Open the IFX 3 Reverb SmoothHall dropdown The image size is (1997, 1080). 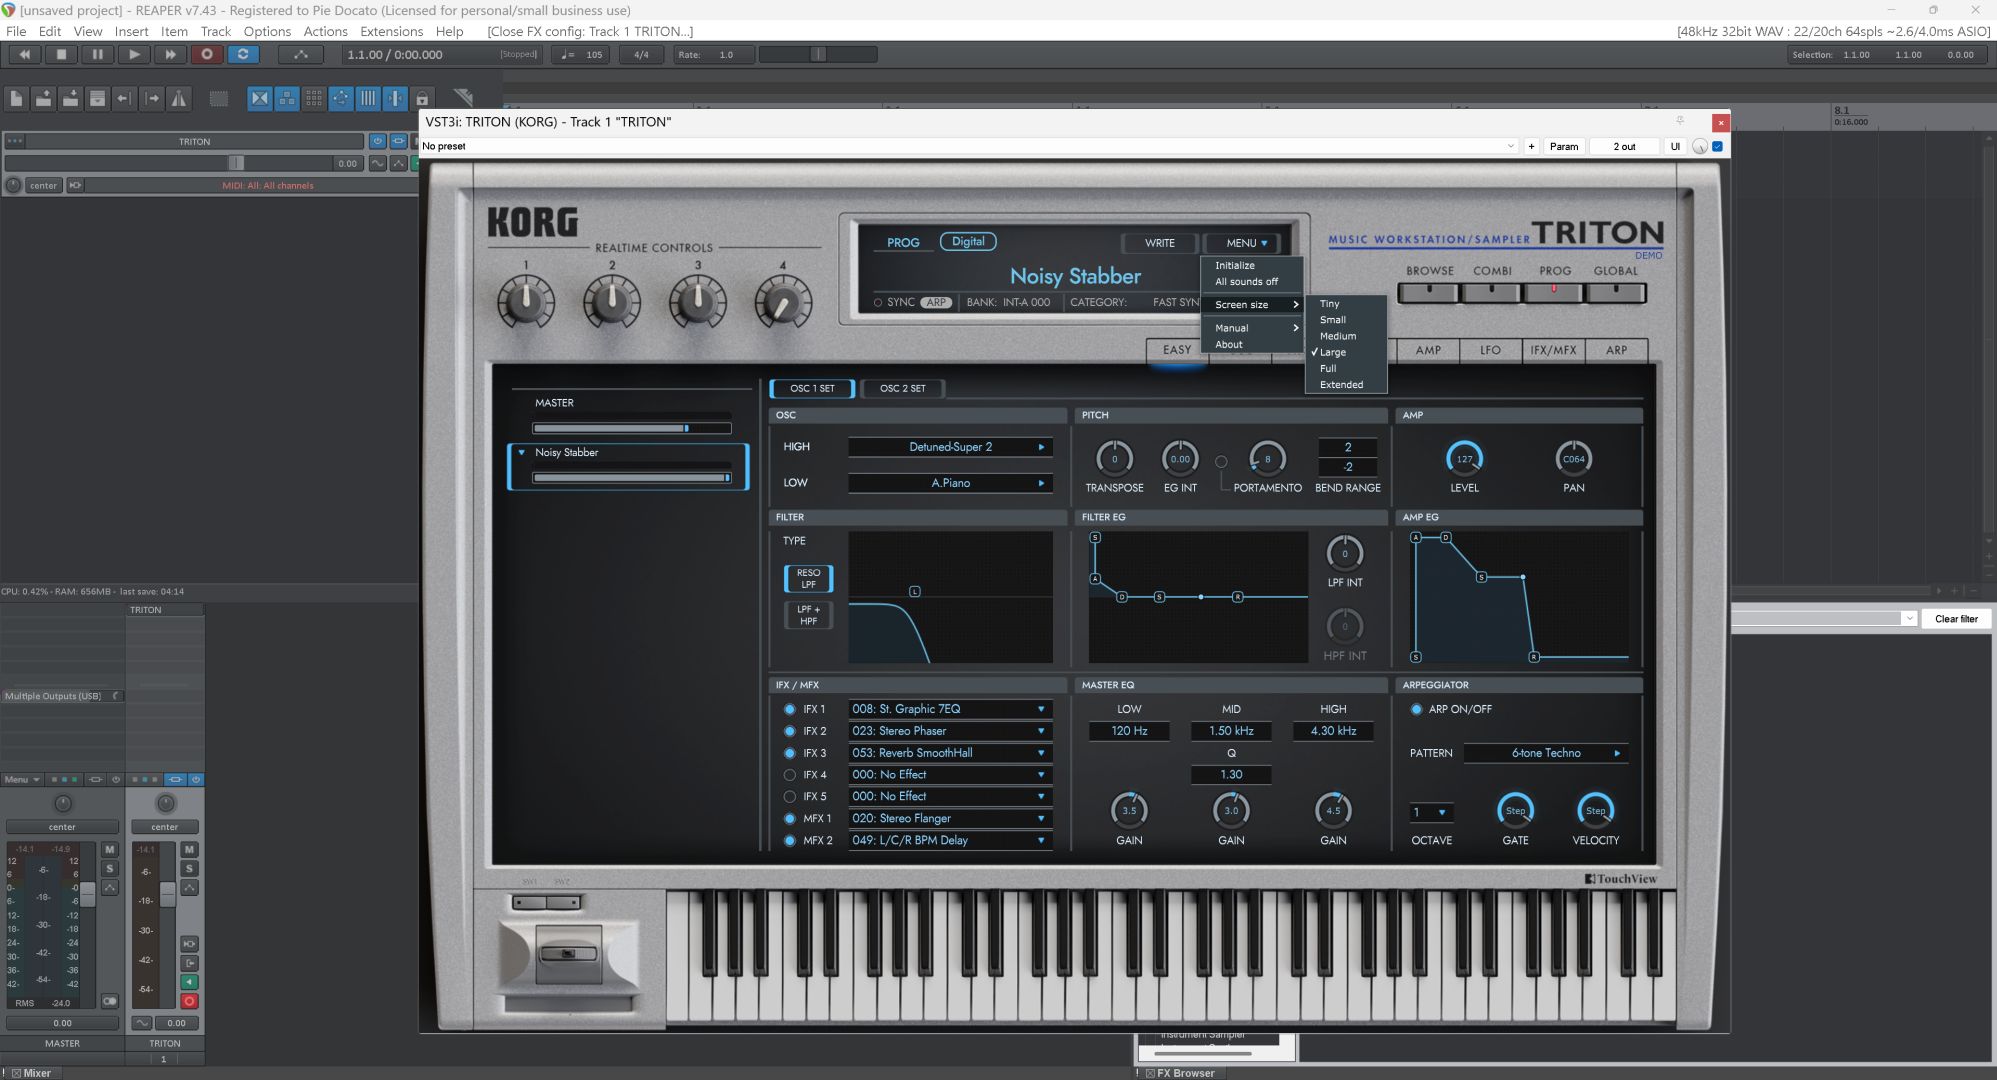point(950,753)
